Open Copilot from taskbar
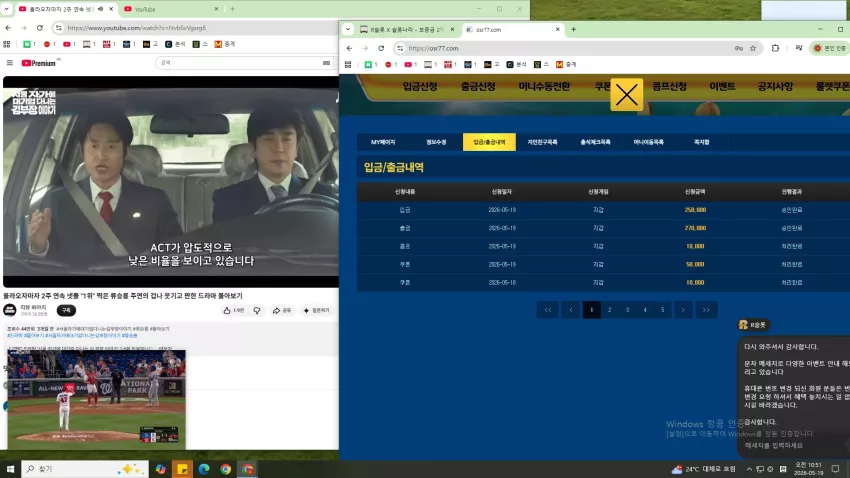 coord(160,469)
